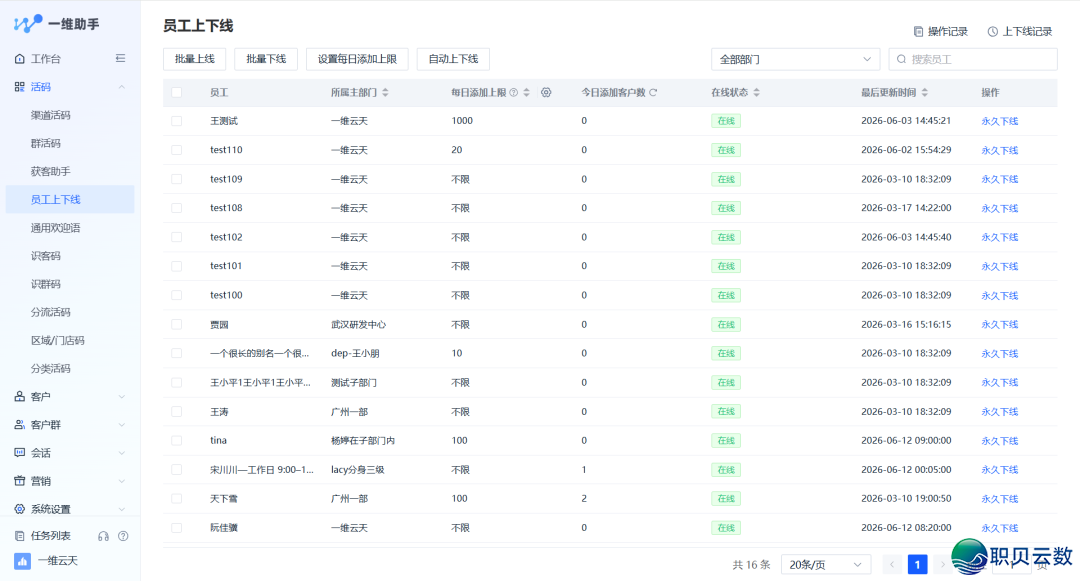Open column settings gear icon in table header
The image size is (1080, 581).
coord(546,92)
